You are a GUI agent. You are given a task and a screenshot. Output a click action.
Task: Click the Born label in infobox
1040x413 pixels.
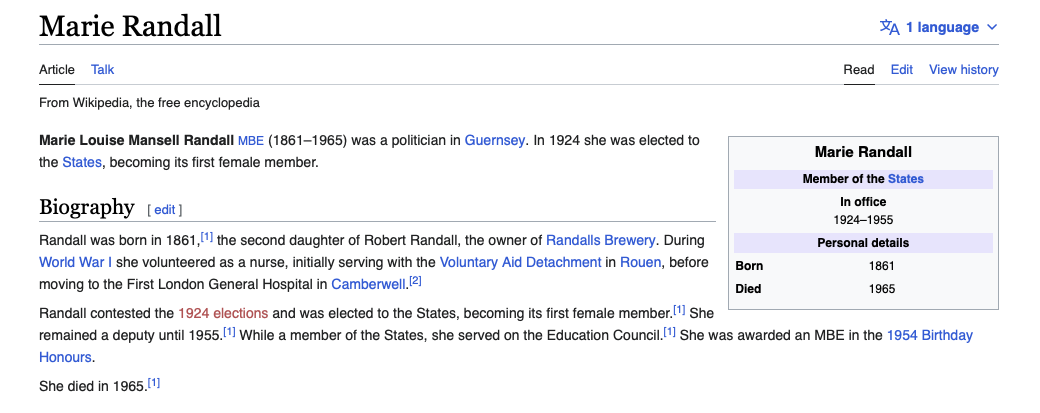click(749, 266)
